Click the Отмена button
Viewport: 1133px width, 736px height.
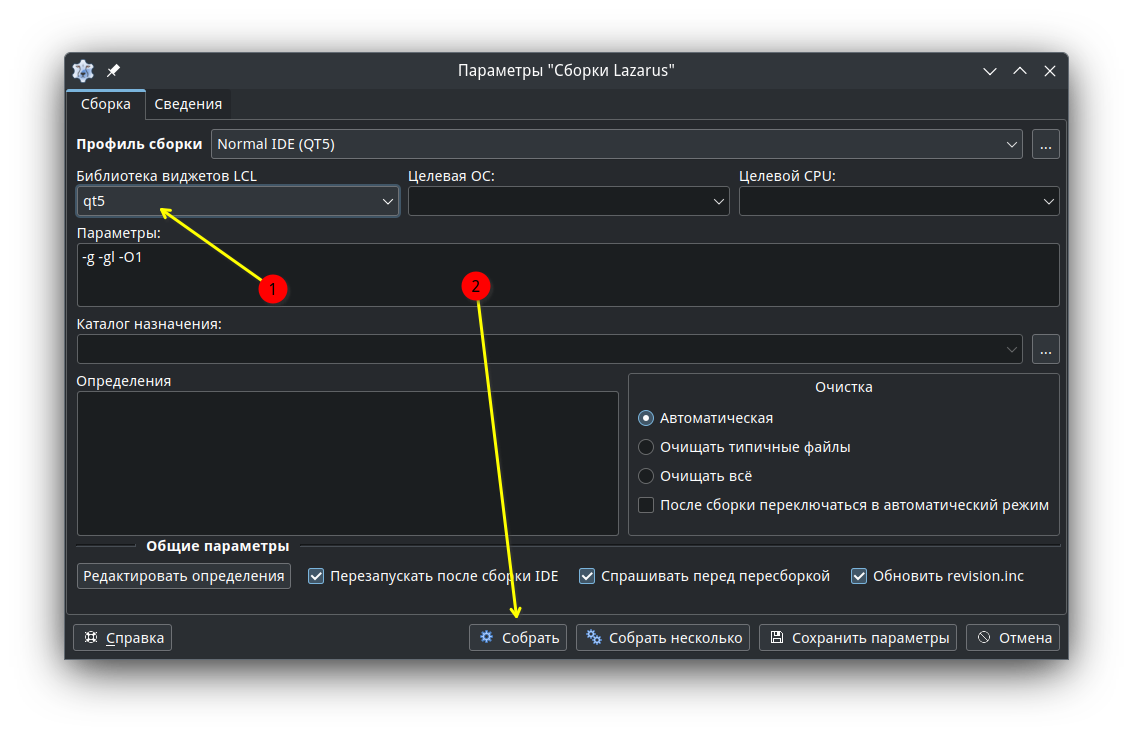(x=1013, y=637)
